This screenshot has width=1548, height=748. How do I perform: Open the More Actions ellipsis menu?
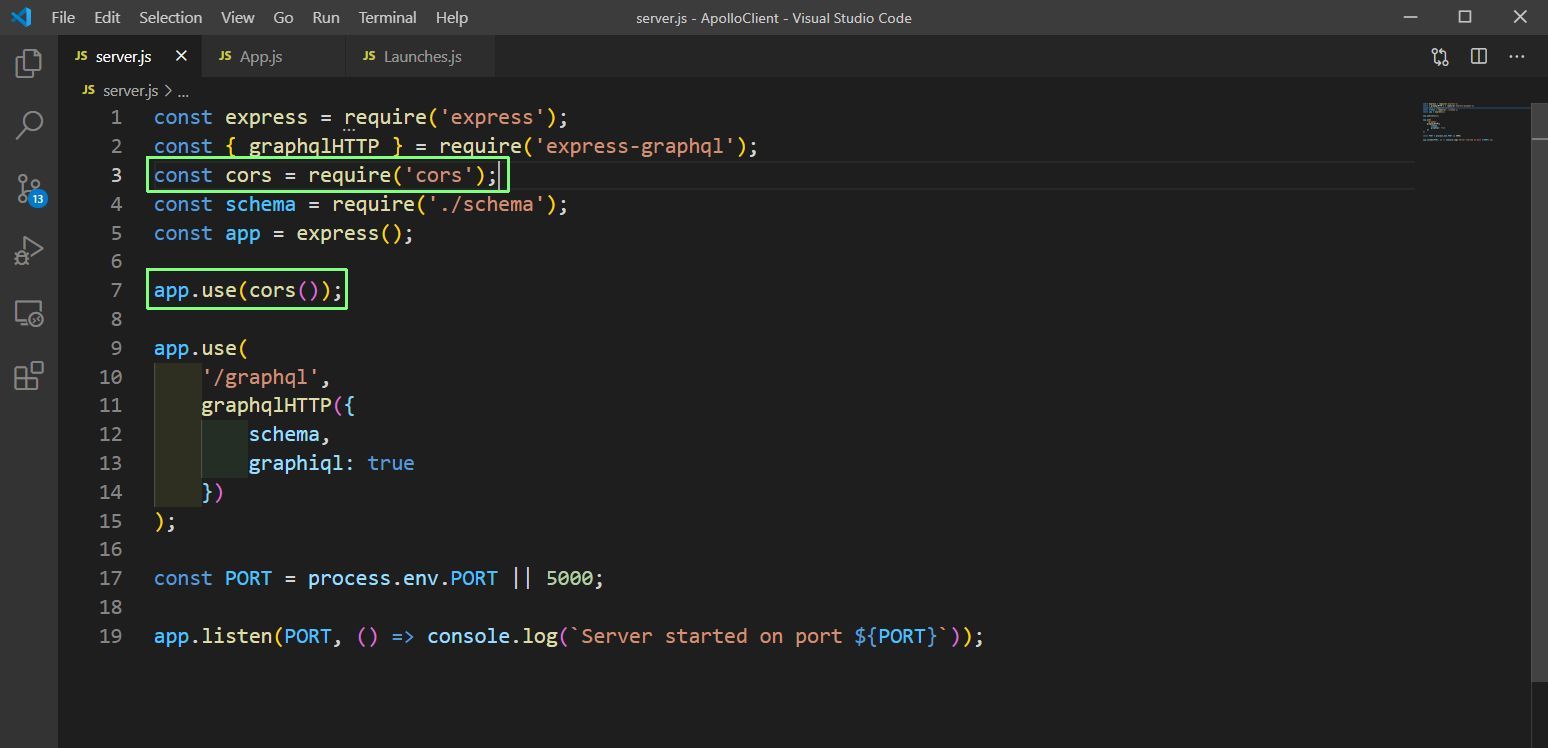click(x=1517, y=57)
